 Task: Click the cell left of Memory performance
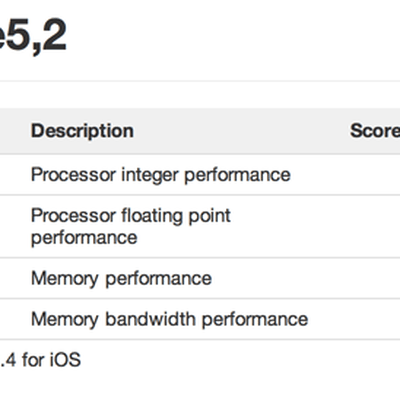click(13, 278)
